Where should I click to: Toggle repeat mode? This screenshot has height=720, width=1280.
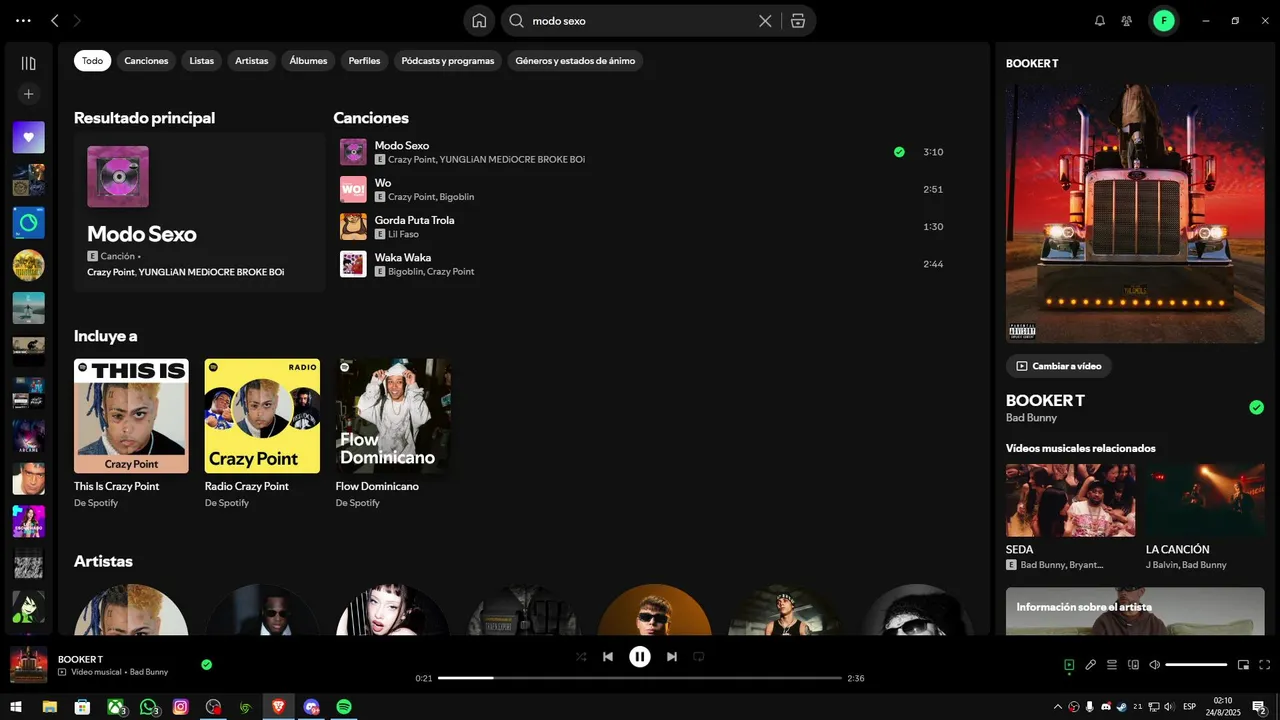(x=699, y=657)
